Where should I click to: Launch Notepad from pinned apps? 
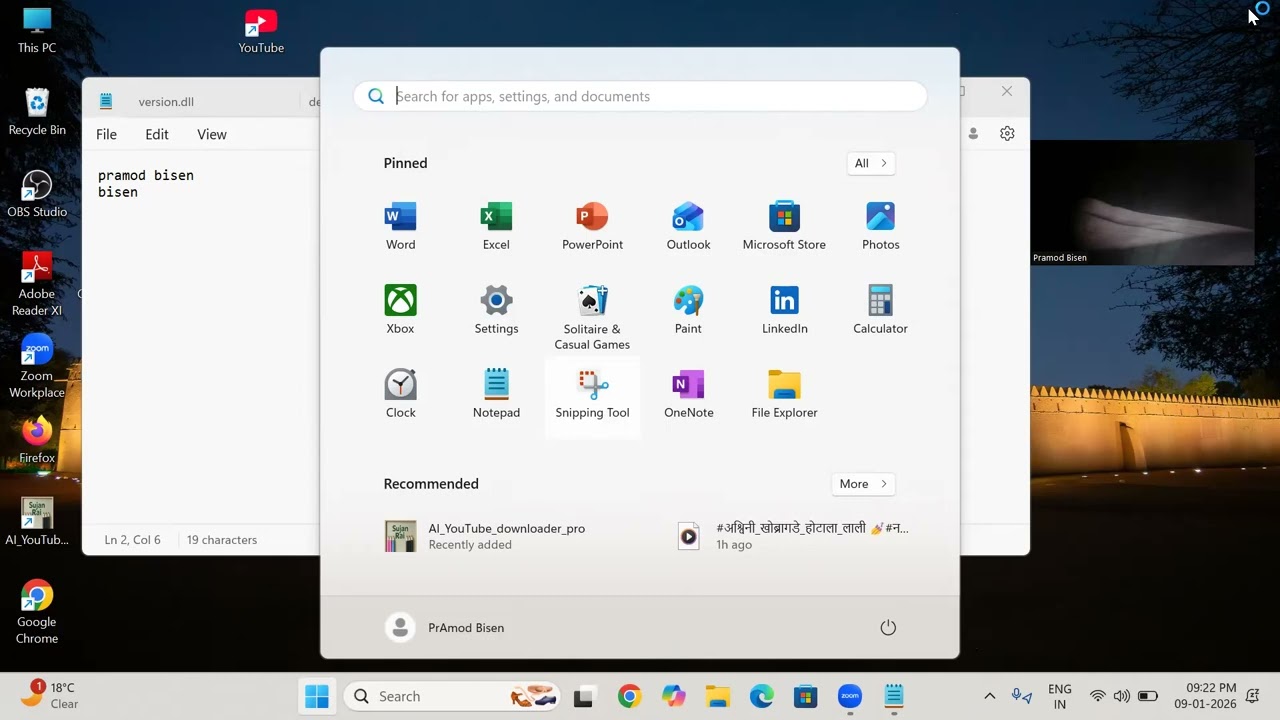[496, 395]
